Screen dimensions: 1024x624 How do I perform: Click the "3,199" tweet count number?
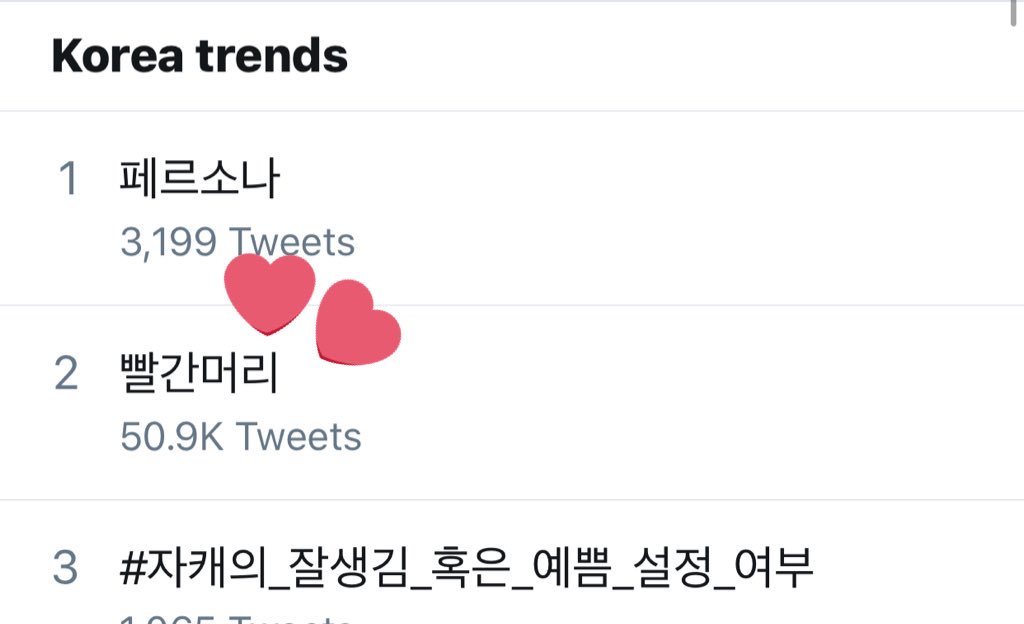tap(170, 243)
